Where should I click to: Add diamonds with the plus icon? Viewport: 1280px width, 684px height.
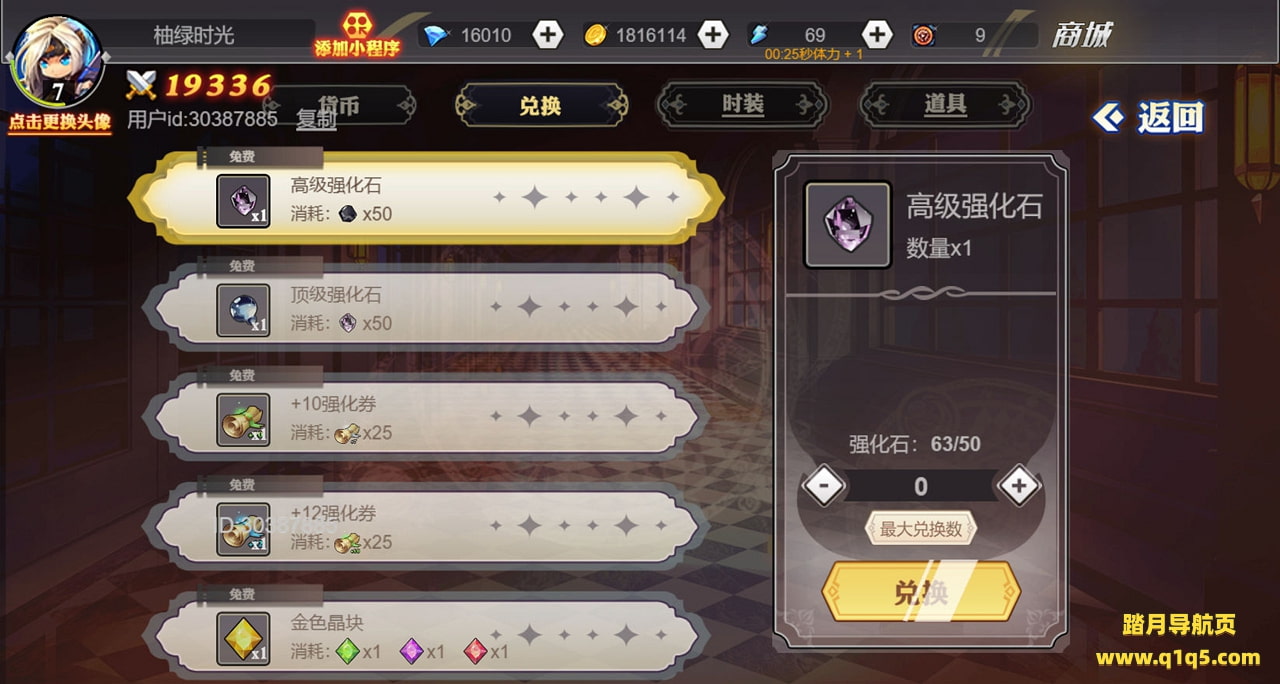547,35
